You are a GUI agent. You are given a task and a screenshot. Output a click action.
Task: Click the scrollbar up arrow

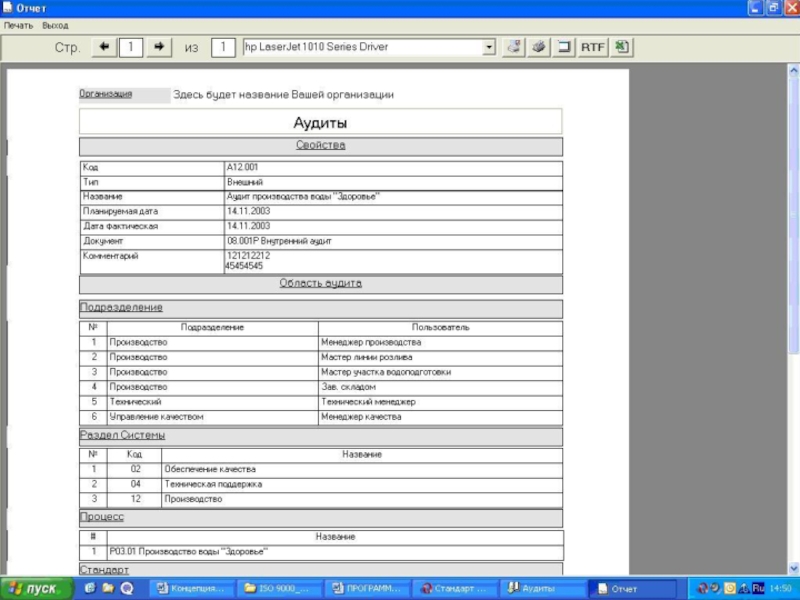[x=794, y=71]
